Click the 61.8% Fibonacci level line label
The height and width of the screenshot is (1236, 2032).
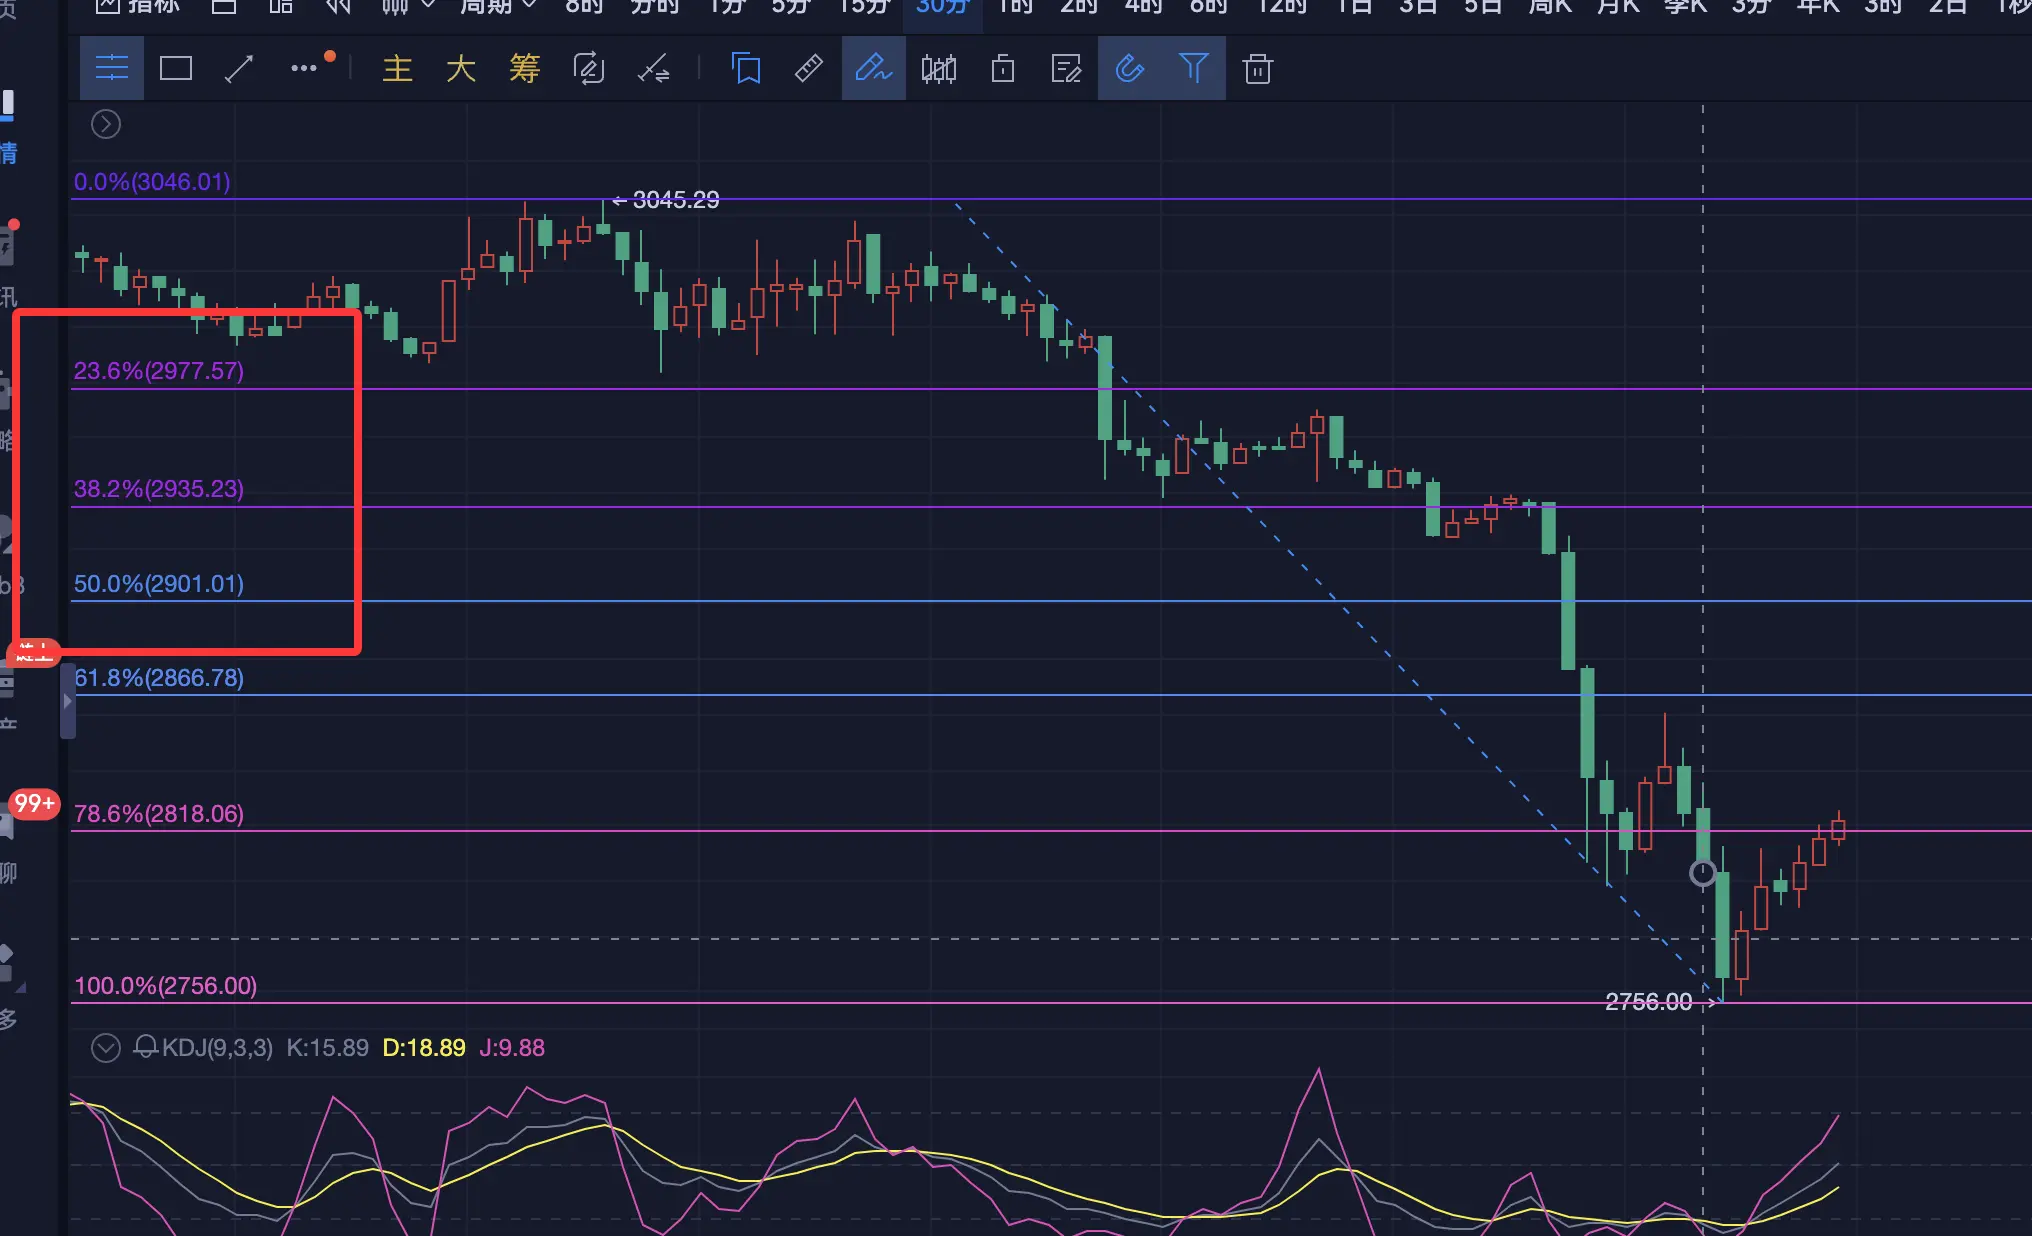pos(159,678)
